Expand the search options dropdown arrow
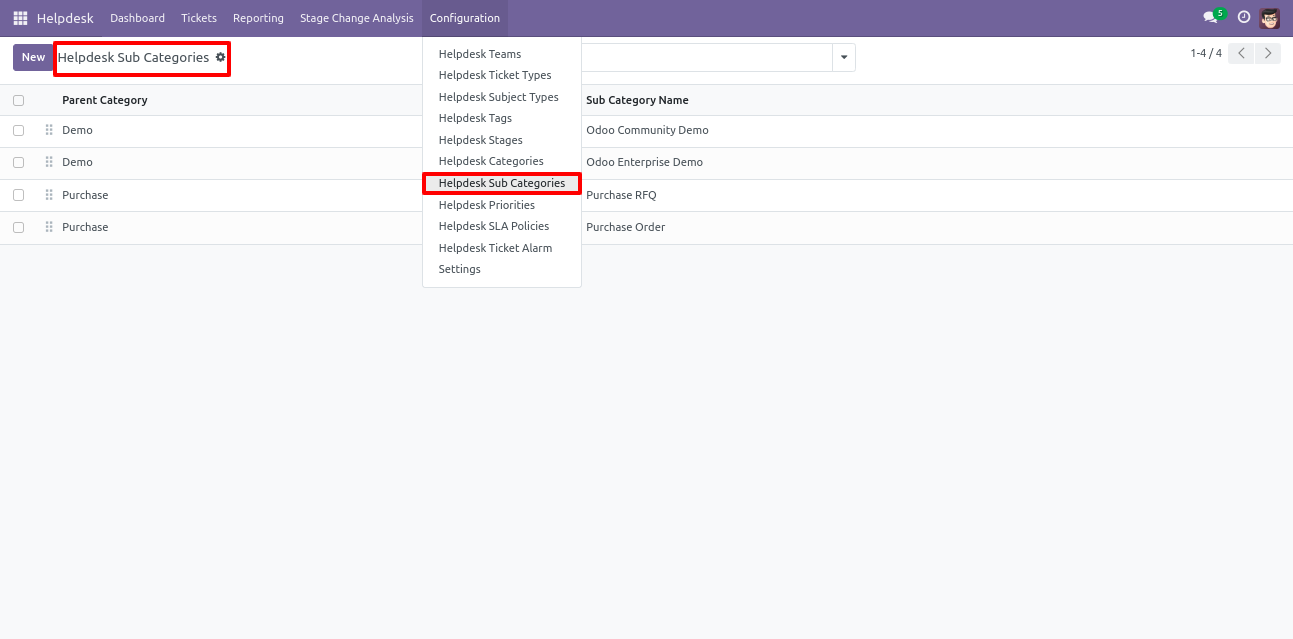Viewport: 1293px width, 639px height. coord(844,58)
